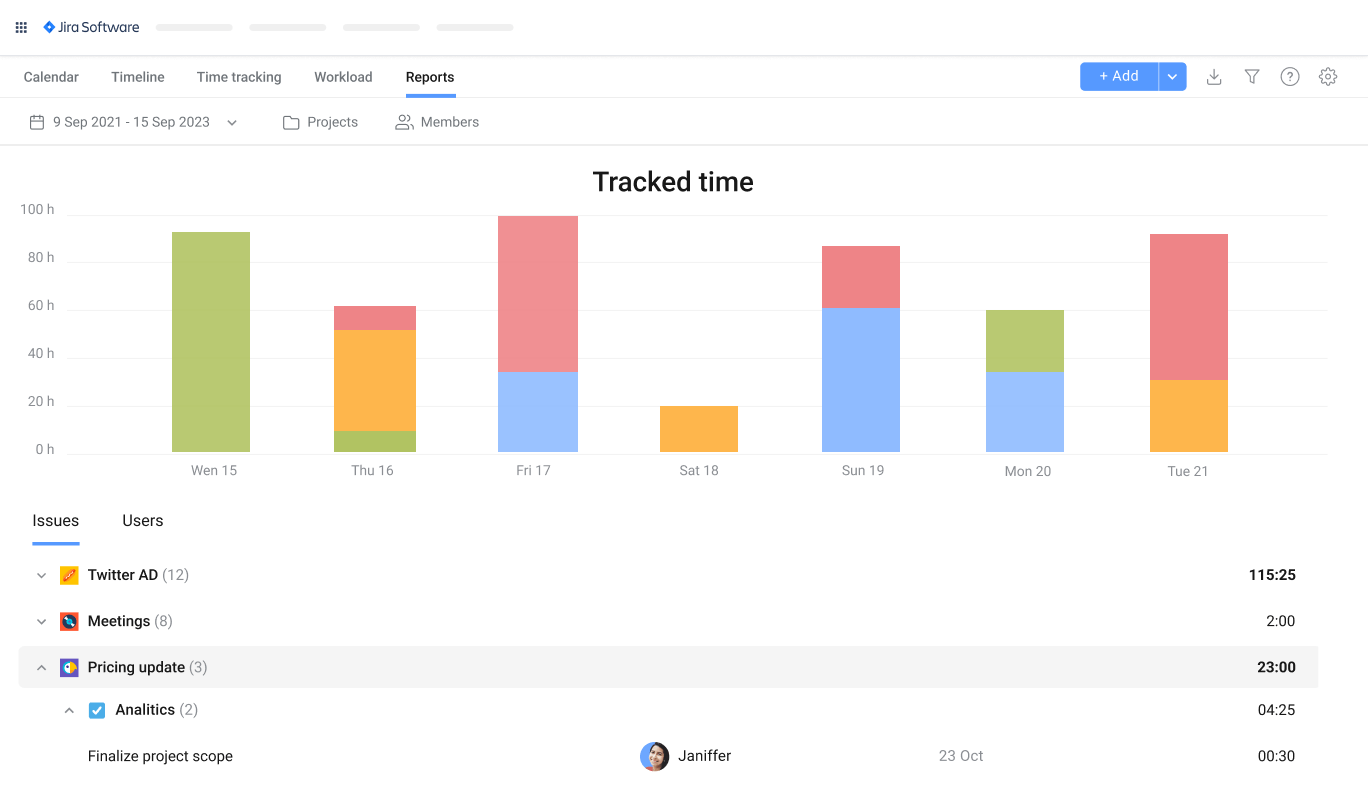Switch to the Timeline tab
The width and height of the screenshot is (1368, 799).
pyautogui.click(x=137, y=77)
